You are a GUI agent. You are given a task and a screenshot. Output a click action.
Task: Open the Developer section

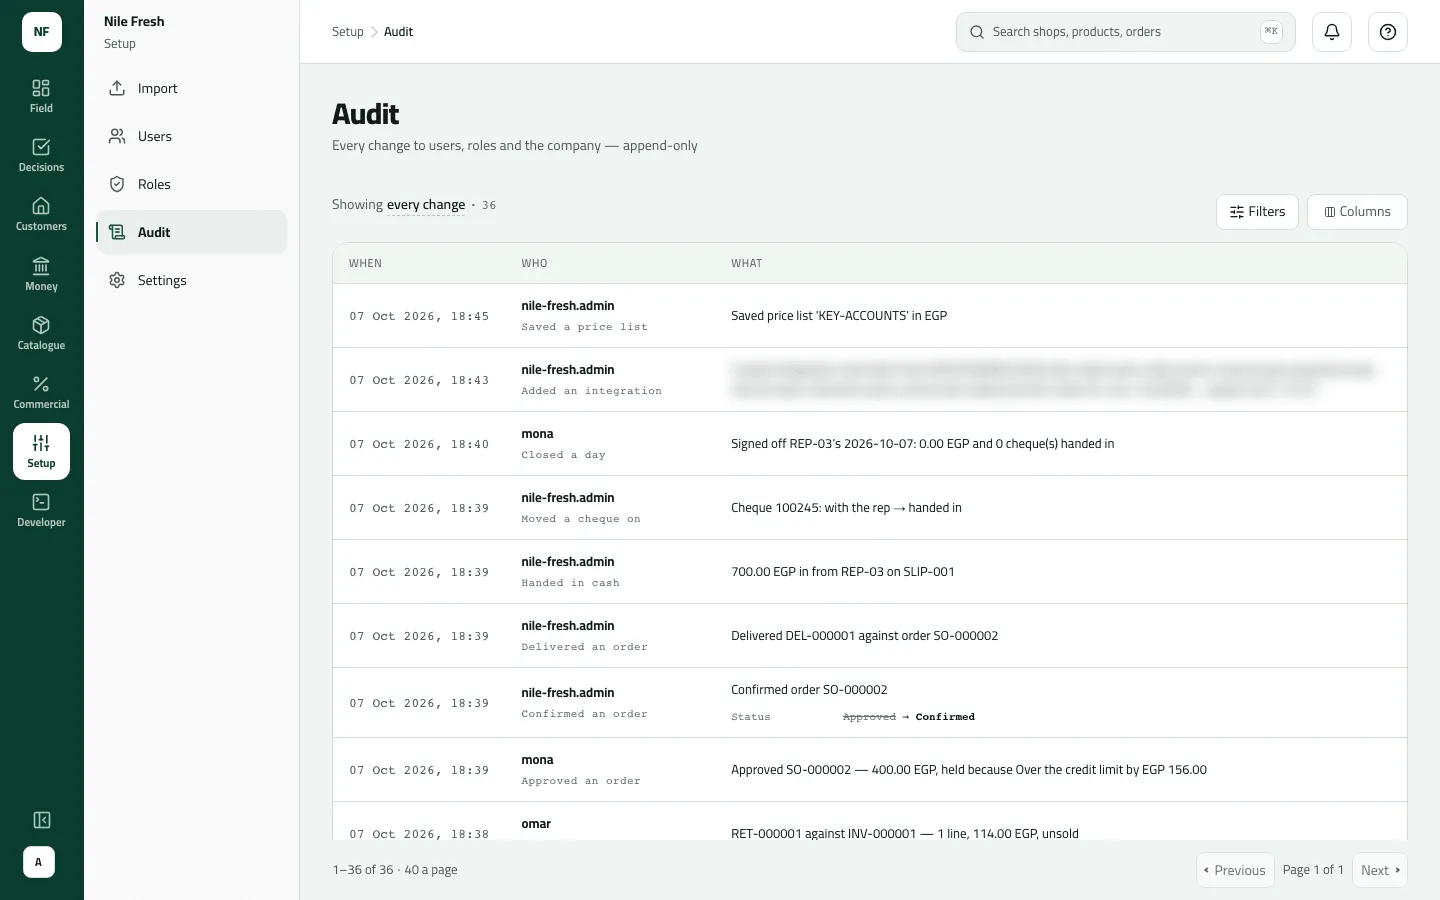[x=41, y=510]
